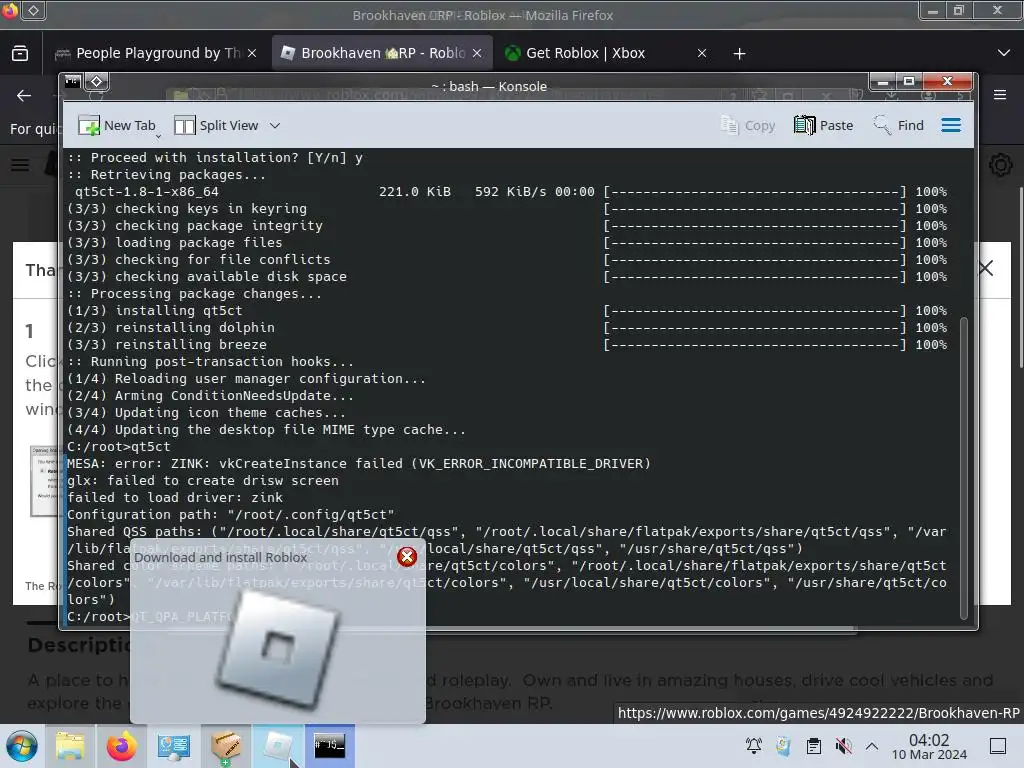Click the Firefox page scrollbar
Screen dimensions: 1024x768
[1020, 278]
